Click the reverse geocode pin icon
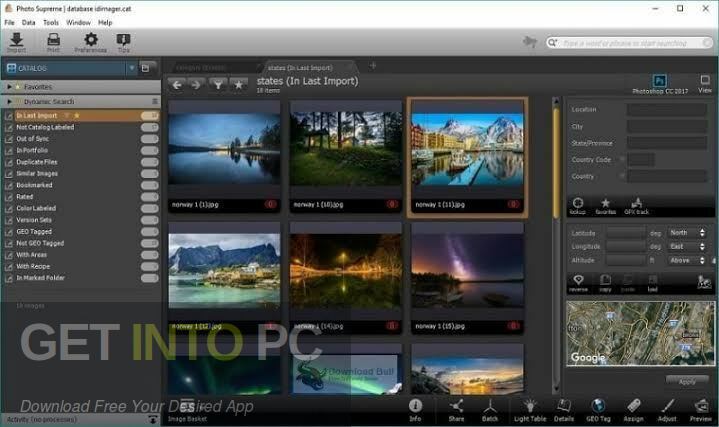This screenshot has width=719, height=427. coord(578,283)
